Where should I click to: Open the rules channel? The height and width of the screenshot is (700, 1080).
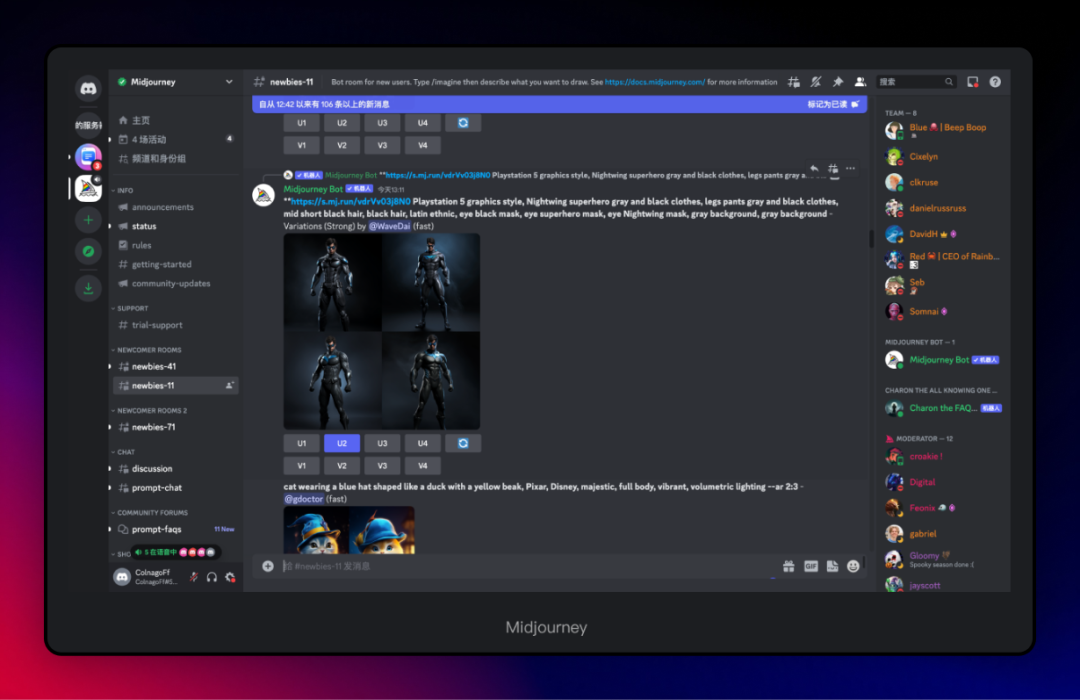click(176, 245)
